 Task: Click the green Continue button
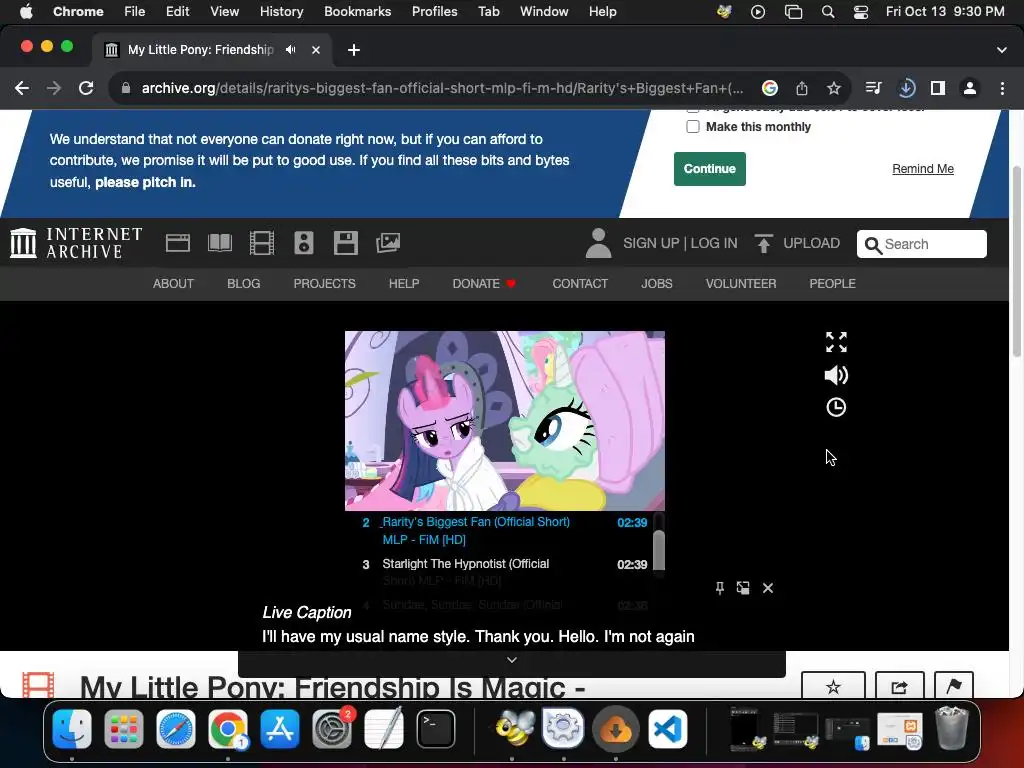click(x=710, y=168)
